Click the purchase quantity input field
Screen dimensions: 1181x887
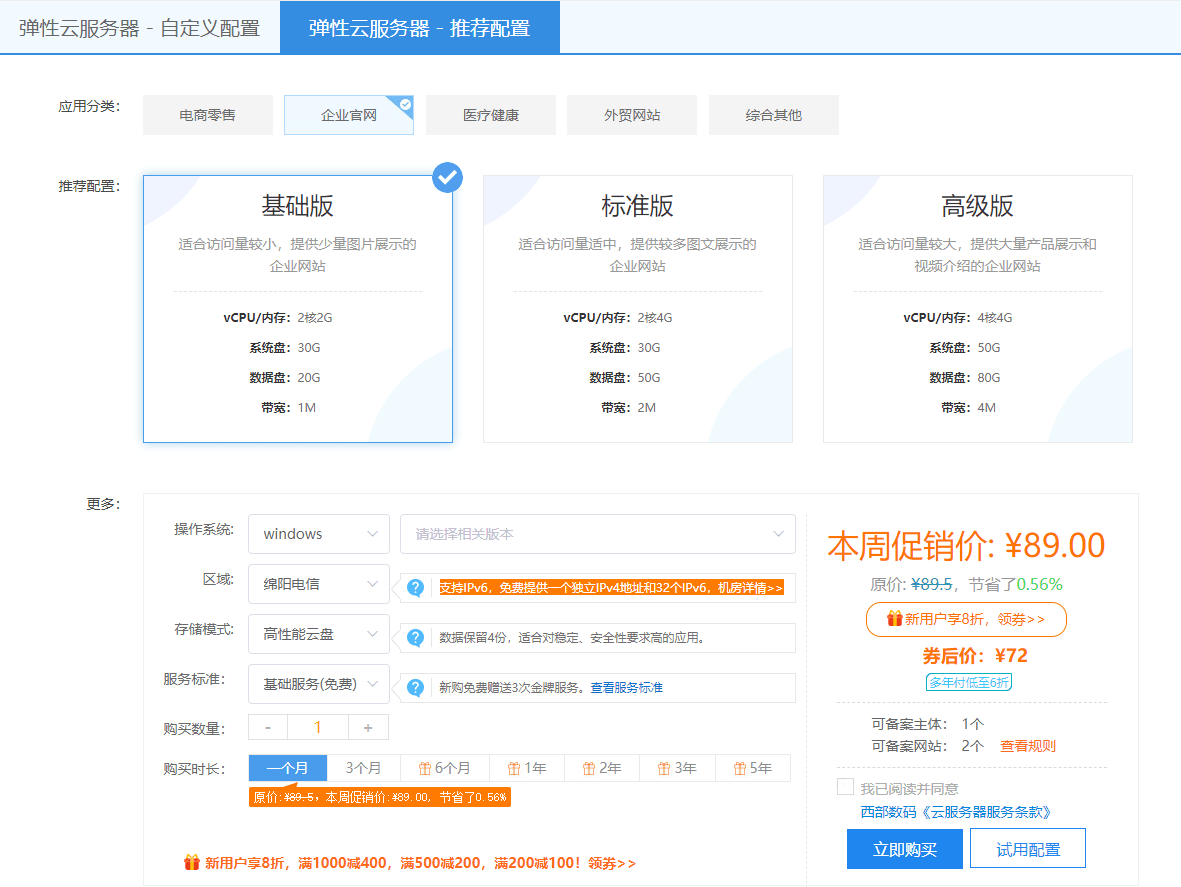[318, 728]
